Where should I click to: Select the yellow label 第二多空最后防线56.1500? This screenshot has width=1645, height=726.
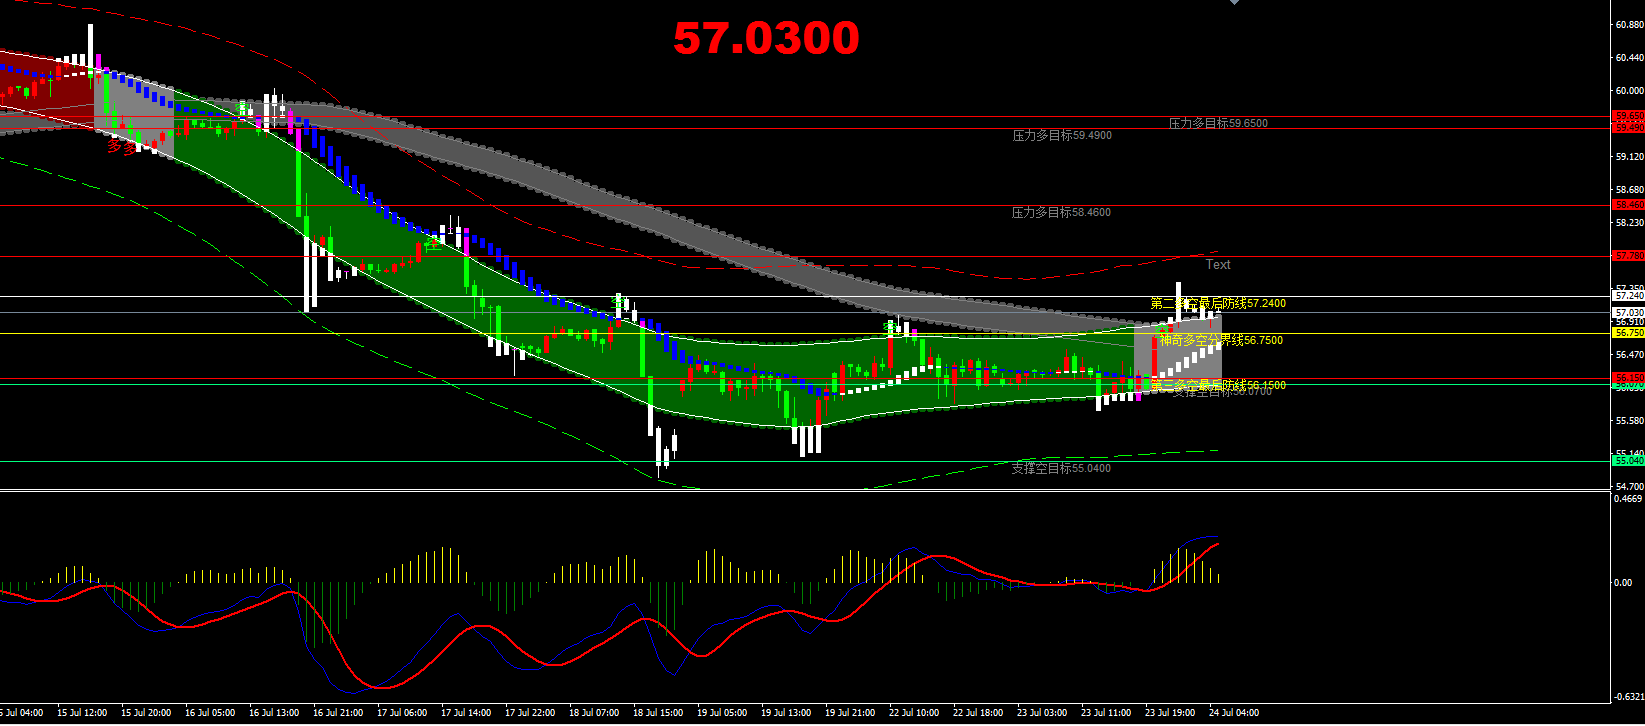click(x=1218, y=385)
